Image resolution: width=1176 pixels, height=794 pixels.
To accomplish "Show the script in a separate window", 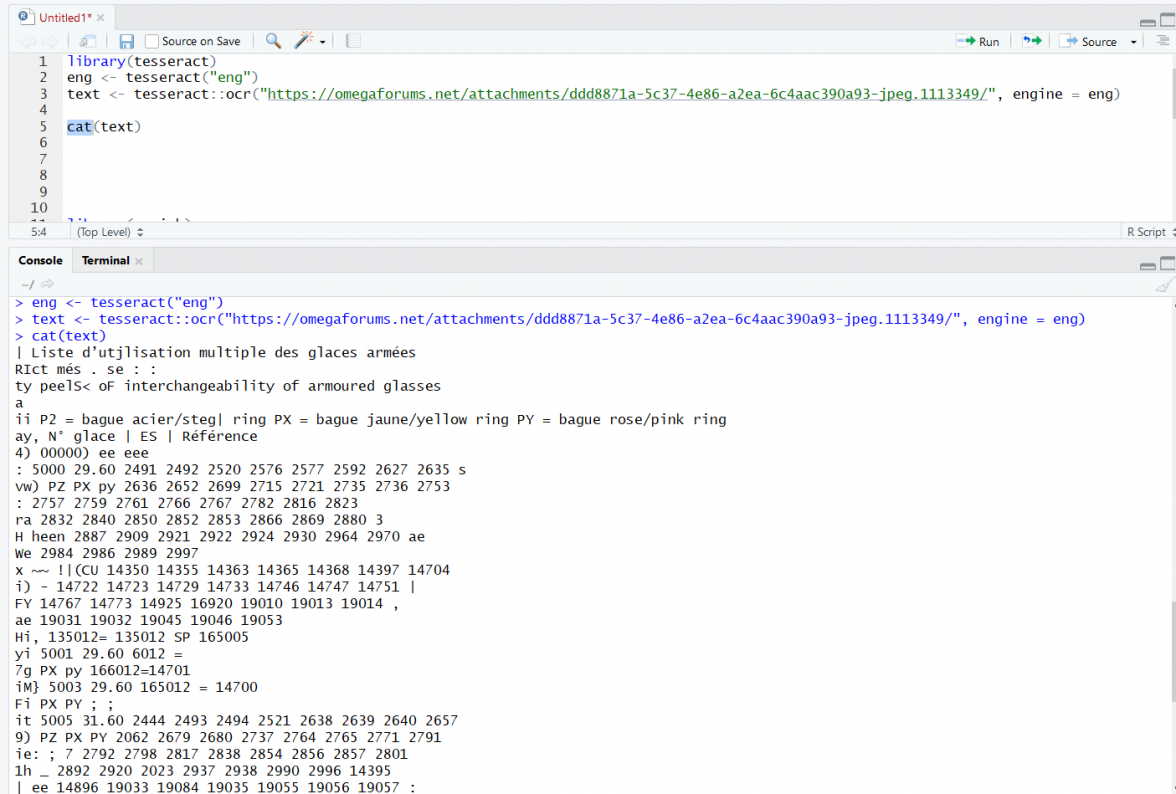I will pyautogui.click(x=88, y=40).
